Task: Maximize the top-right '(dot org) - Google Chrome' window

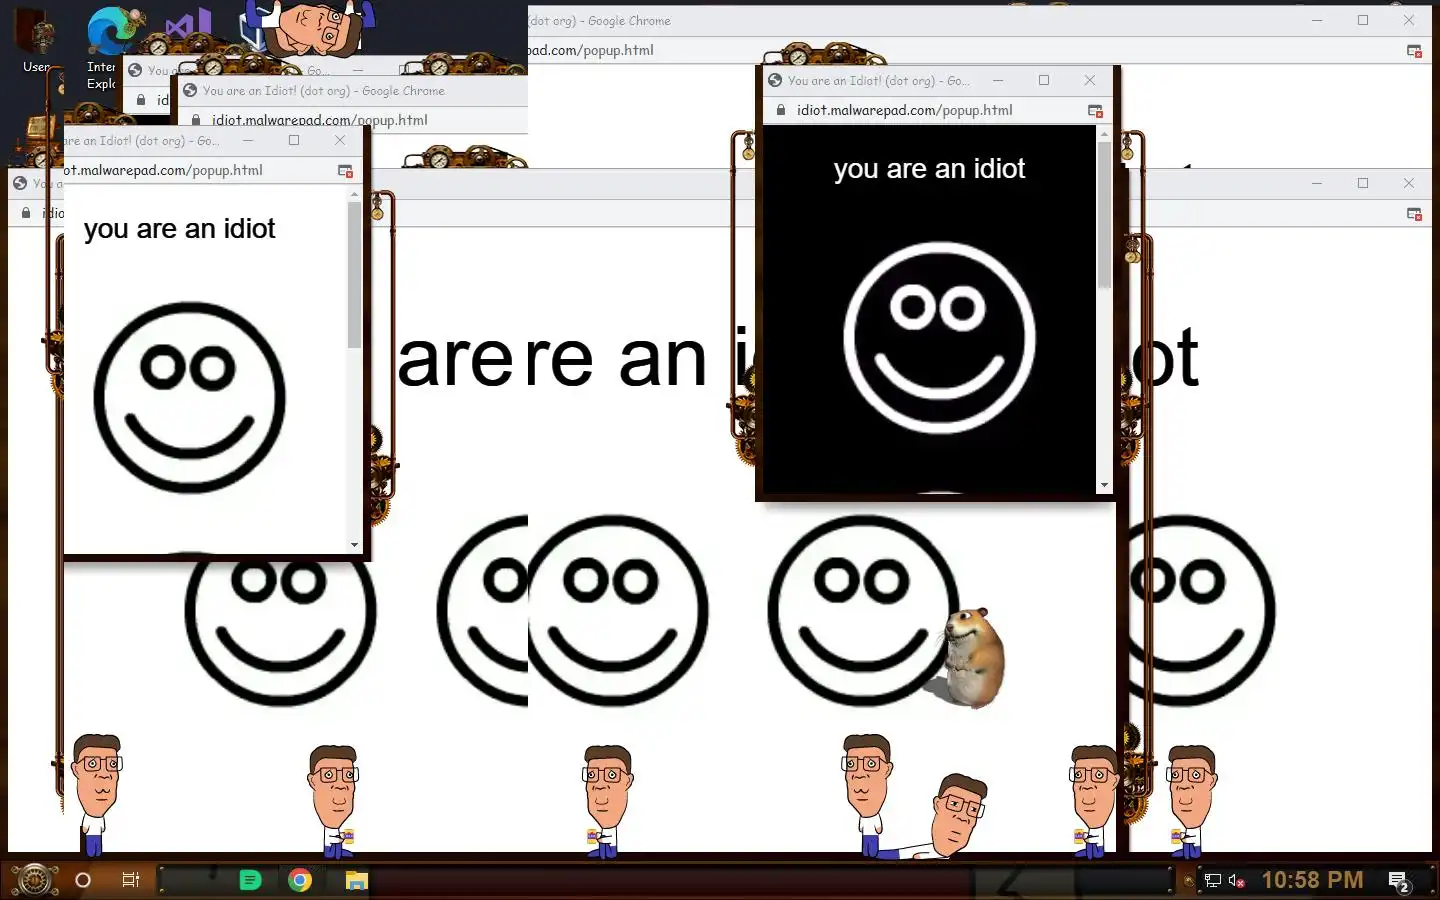Action: pyautogui.click(x=1363, y=20)
